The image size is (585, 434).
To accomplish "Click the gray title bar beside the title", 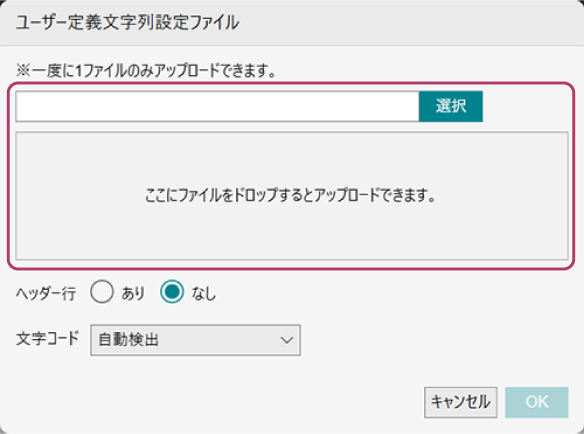I will point(410,22).
